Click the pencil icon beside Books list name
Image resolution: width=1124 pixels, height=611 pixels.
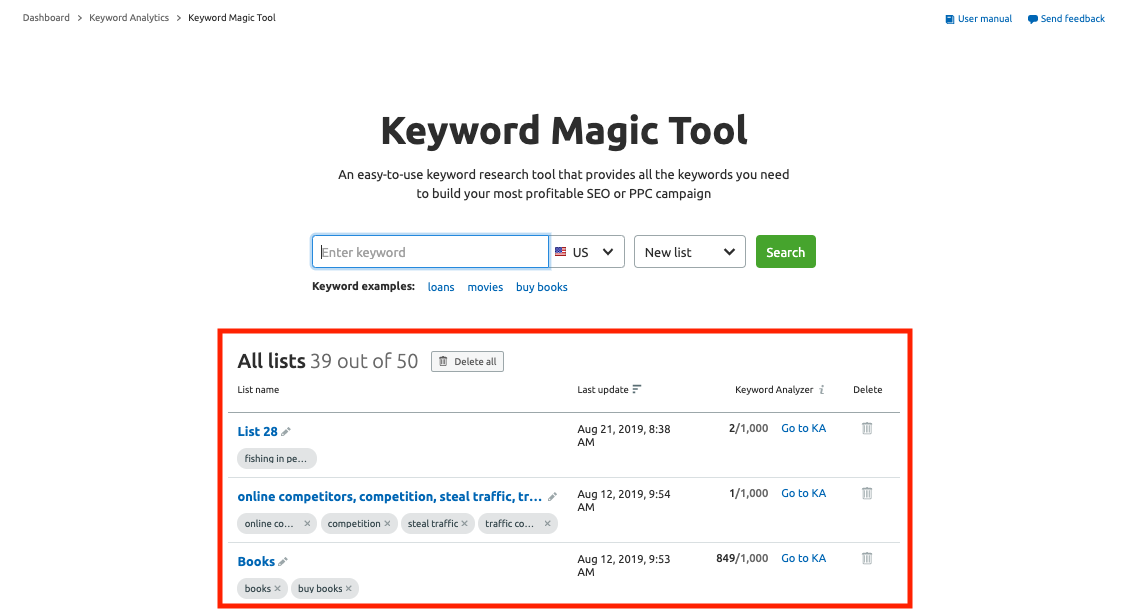point(282,560)
